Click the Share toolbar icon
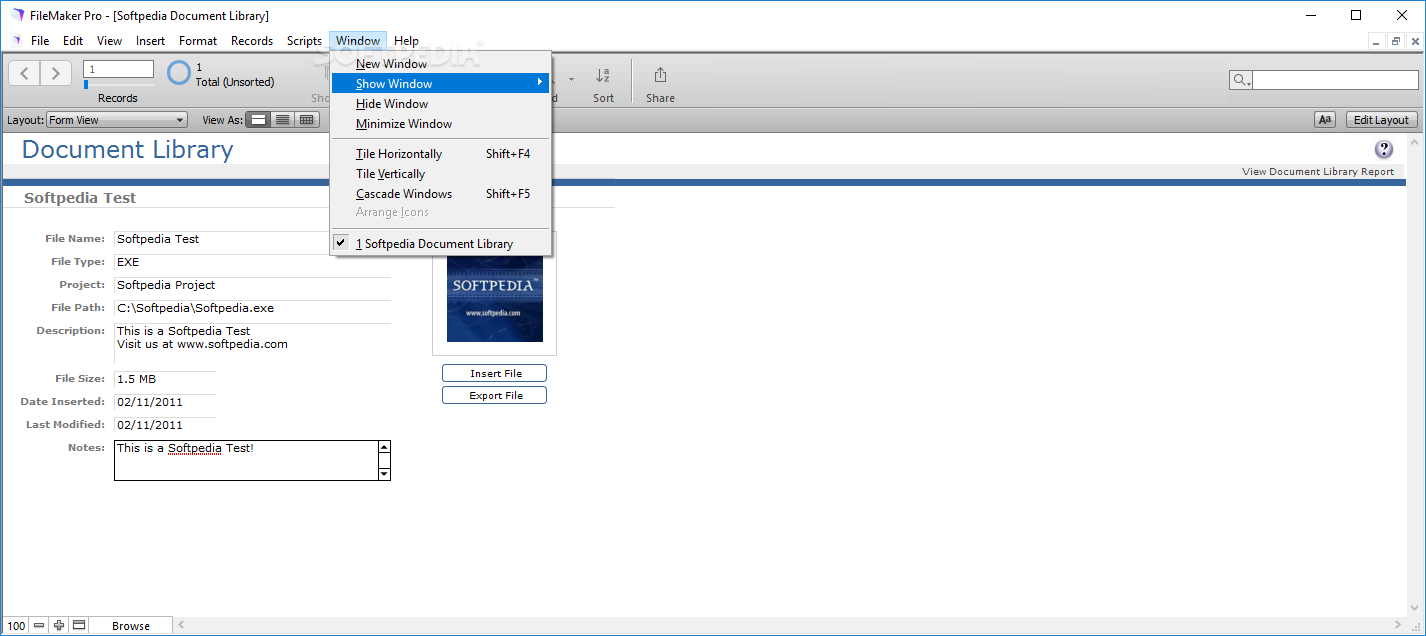Screen dimensions: 1426x636 coord(660,76)
